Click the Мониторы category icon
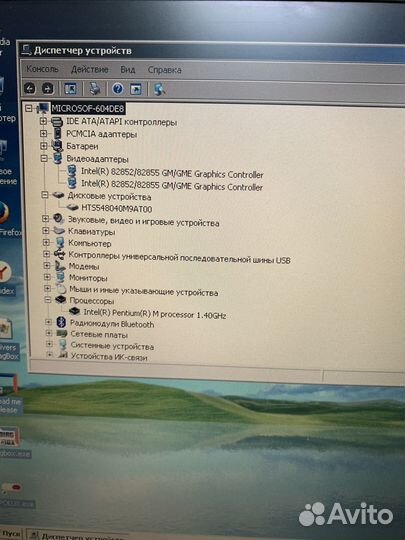 pyautogui.click(x=61, y=277)
